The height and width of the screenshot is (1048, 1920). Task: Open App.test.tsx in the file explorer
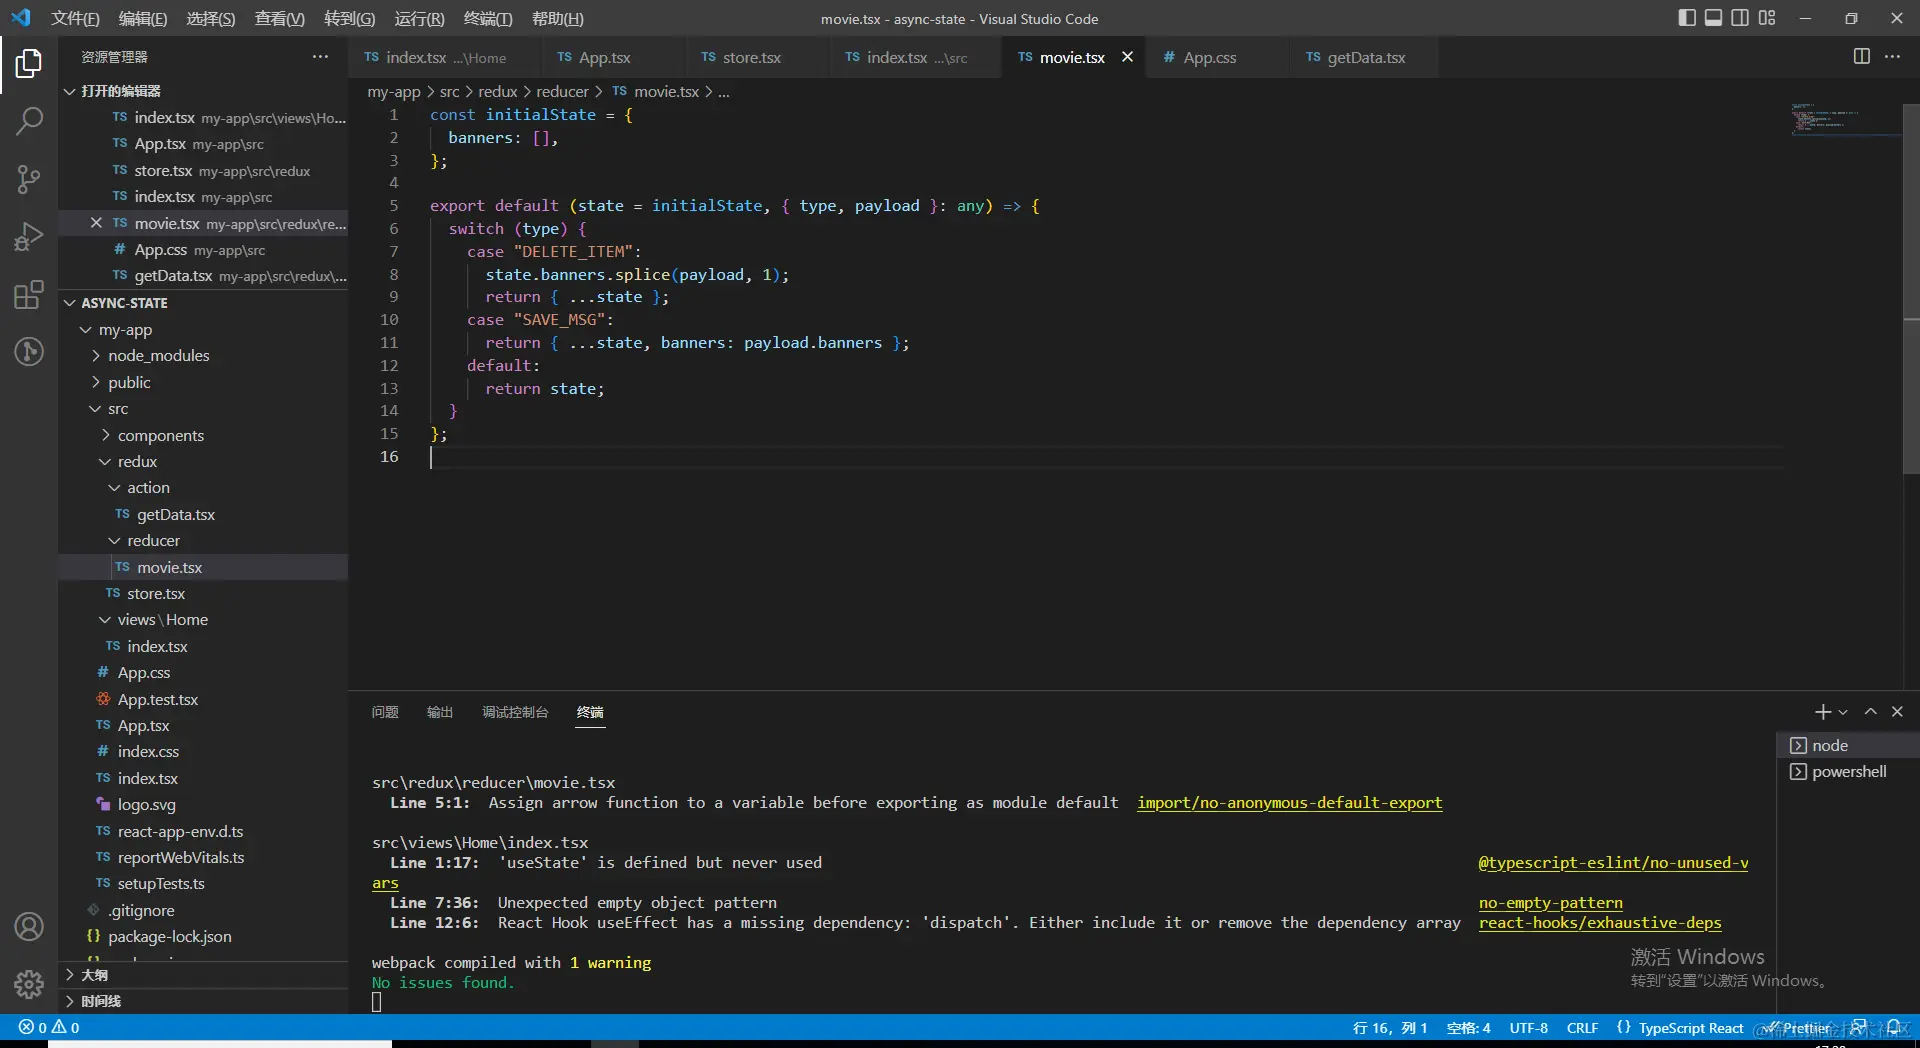[158, 700]
